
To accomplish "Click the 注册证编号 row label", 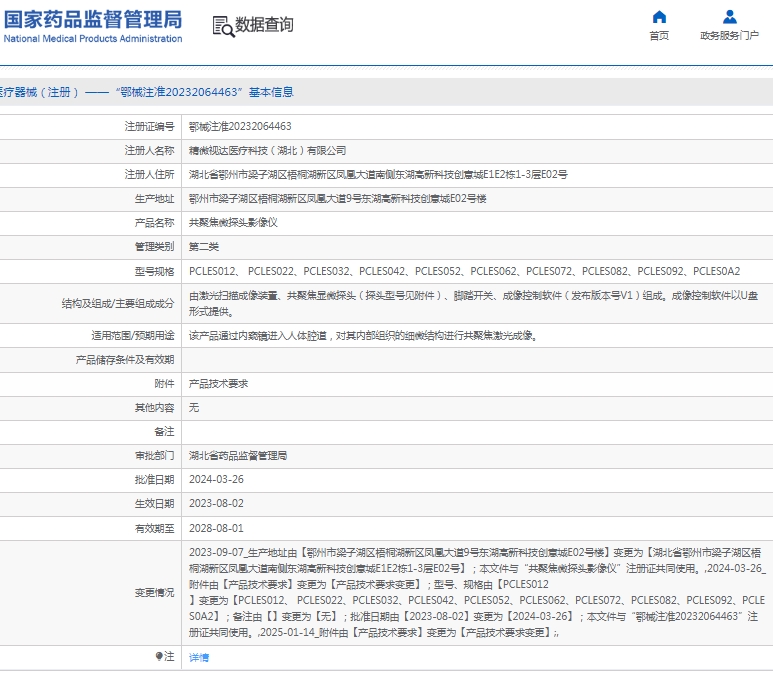I will coord(149,127).
